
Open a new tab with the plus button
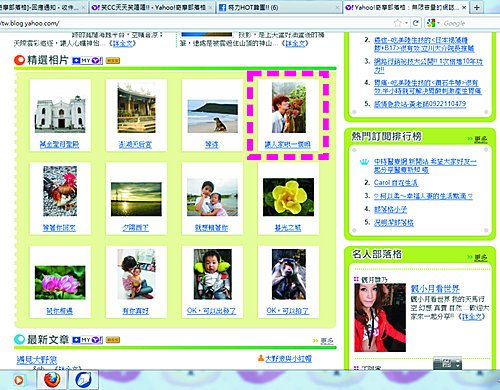click(477, 7)
